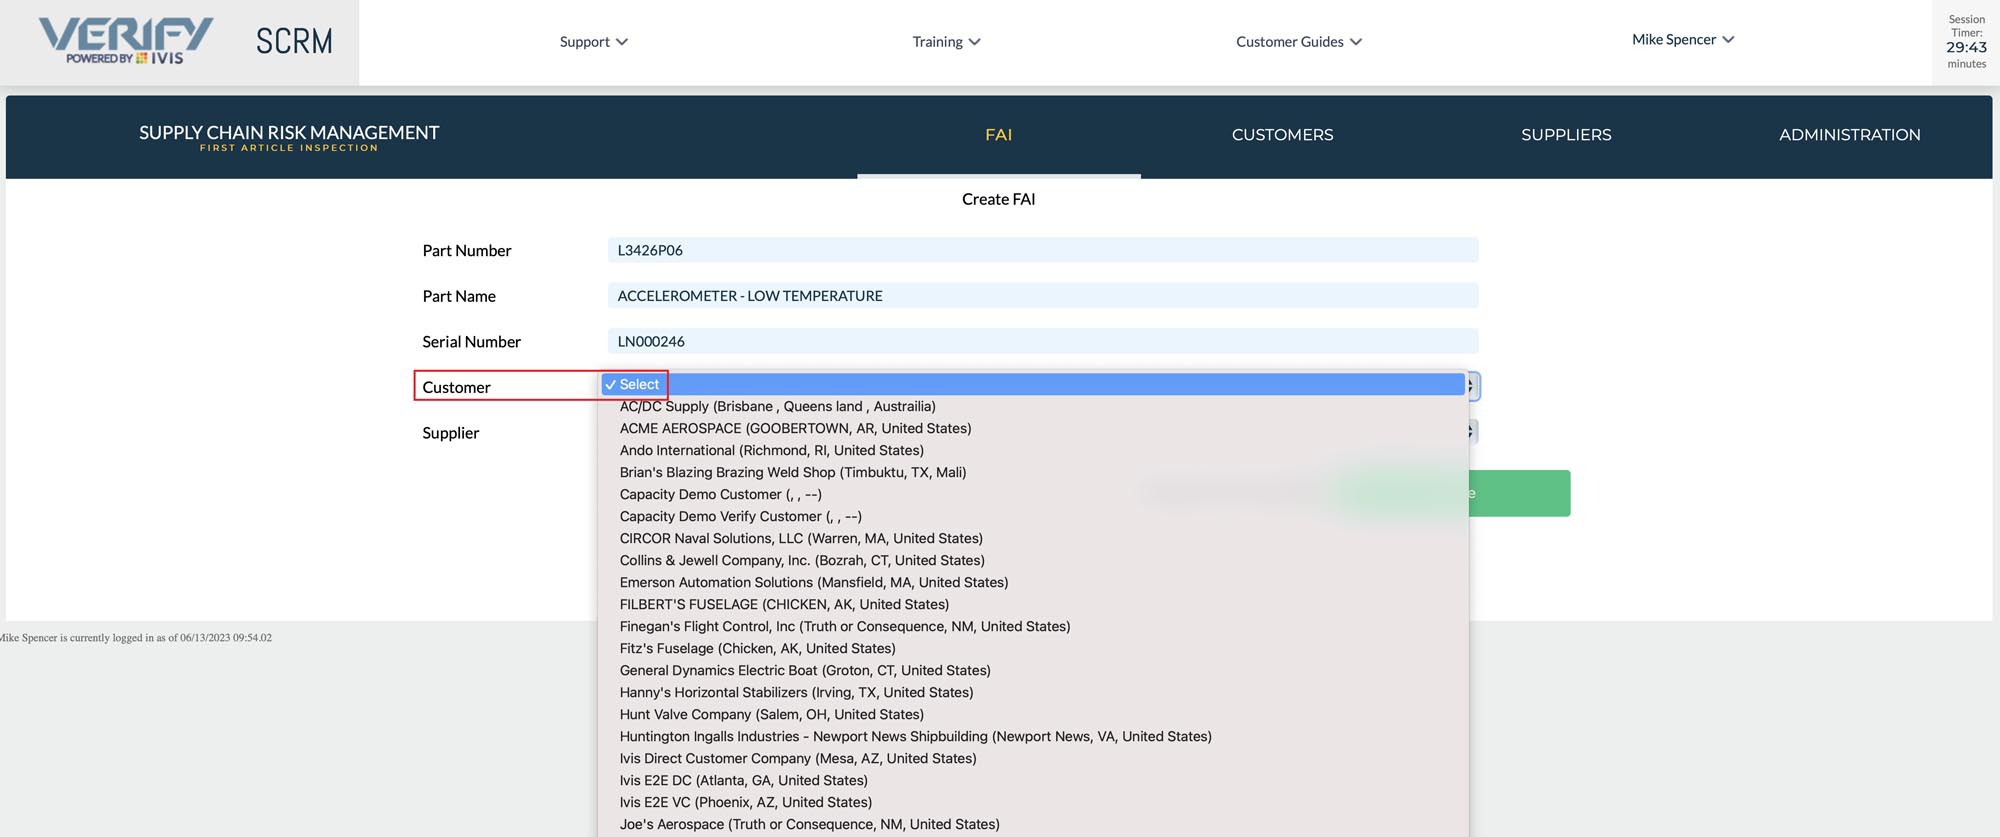Screen dimensions: 2000x837
Task: Select Finegan's Flight Control, Inc
Action: click(1034, 626)
